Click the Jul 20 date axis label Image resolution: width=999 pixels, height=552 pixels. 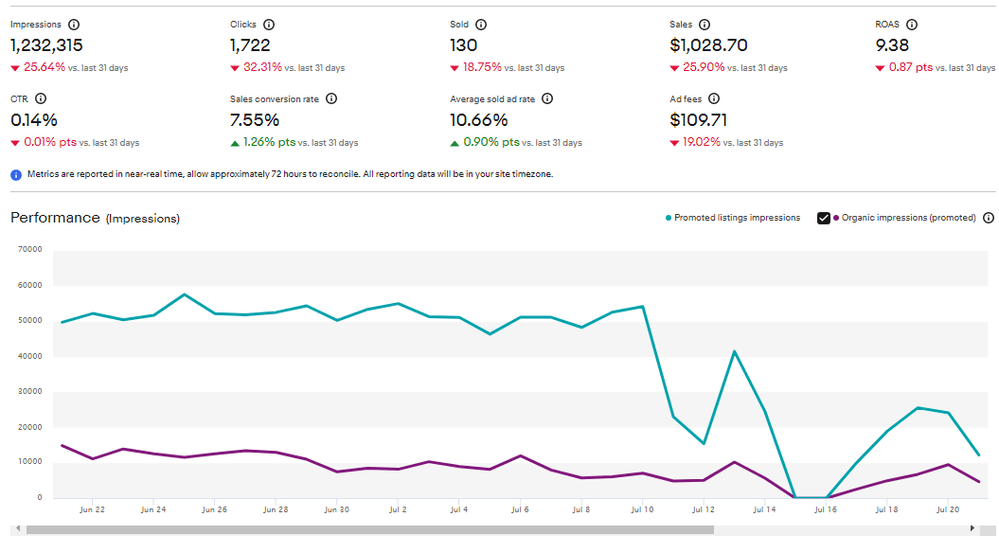(948, 510)
